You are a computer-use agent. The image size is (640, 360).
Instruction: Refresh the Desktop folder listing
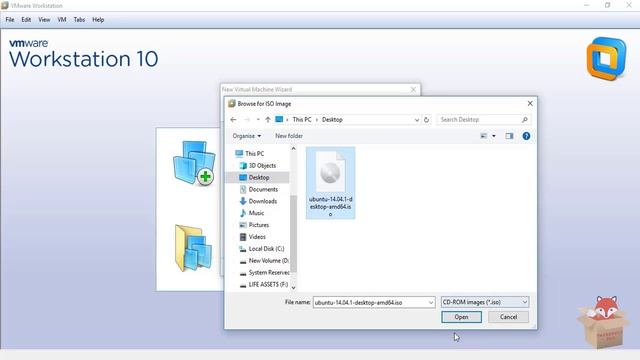pyautogui.click(x=427, y=120)
